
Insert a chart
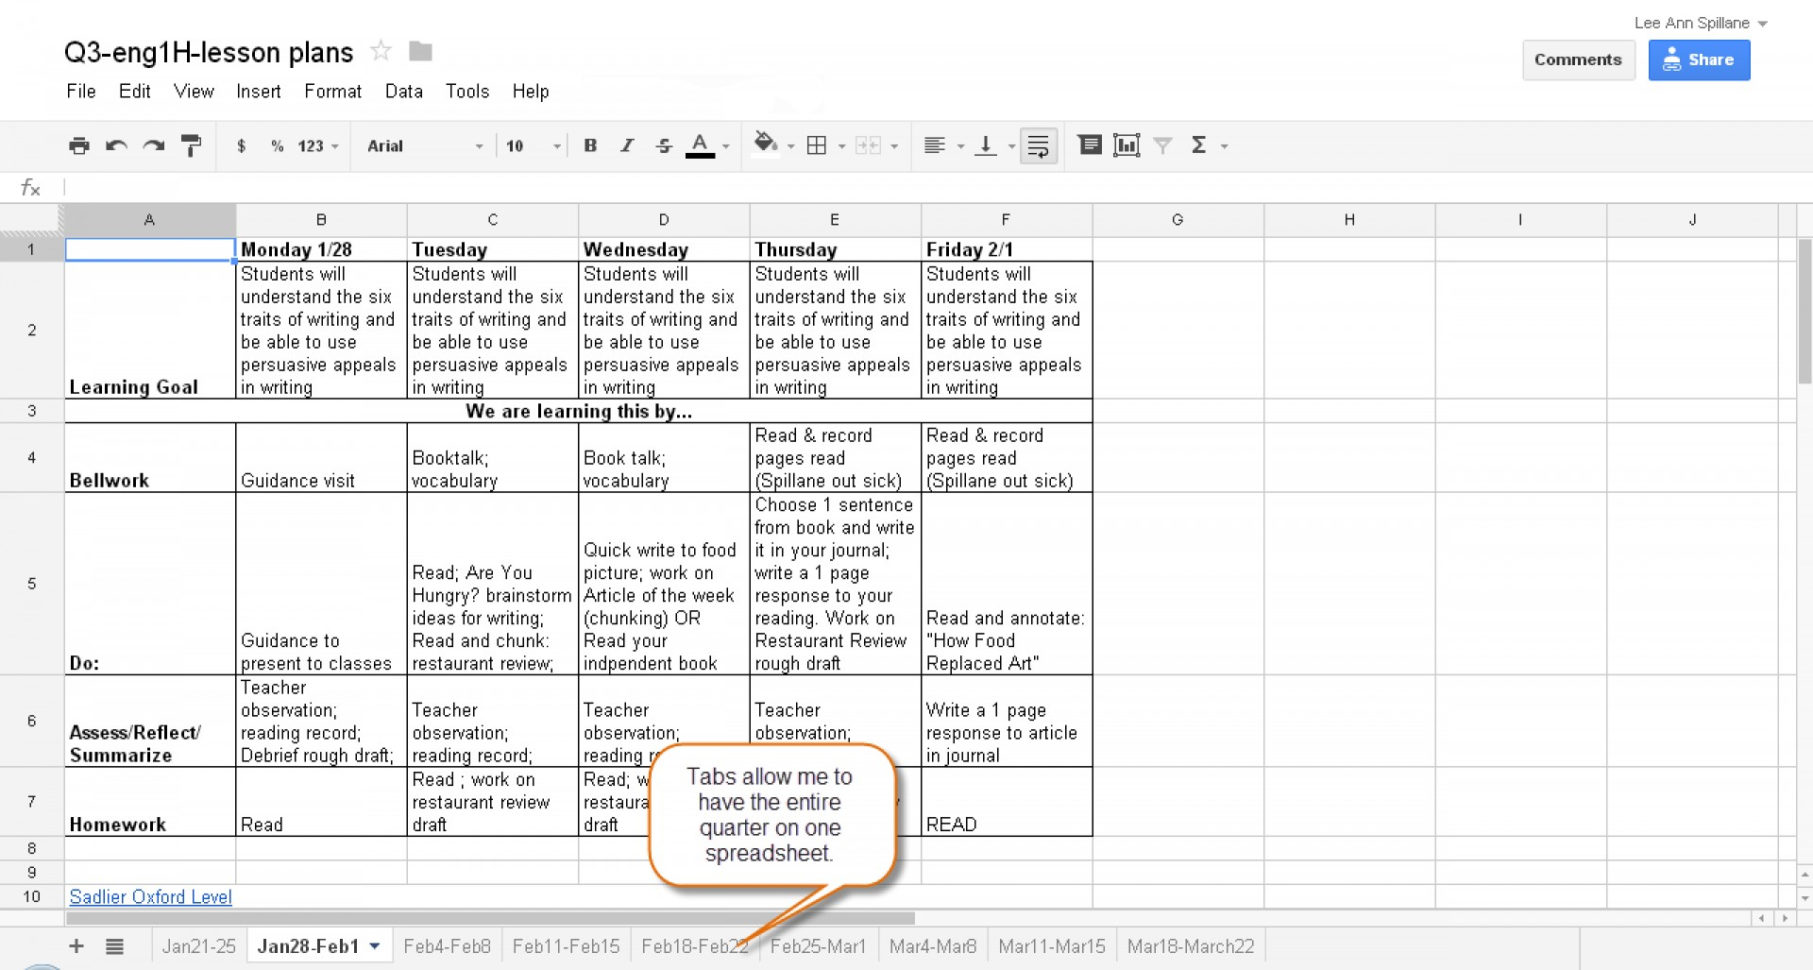click(x=1126, y=145)
